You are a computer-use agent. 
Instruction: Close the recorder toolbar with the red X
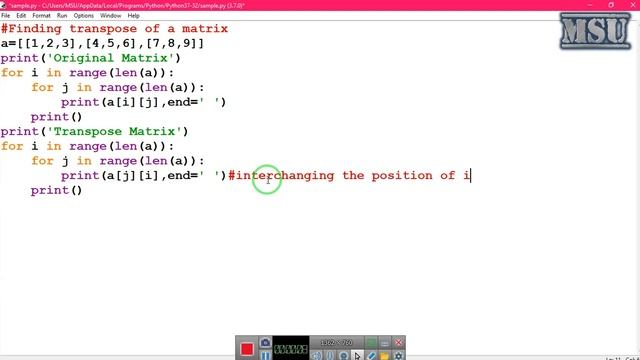[x=398, y=342]
